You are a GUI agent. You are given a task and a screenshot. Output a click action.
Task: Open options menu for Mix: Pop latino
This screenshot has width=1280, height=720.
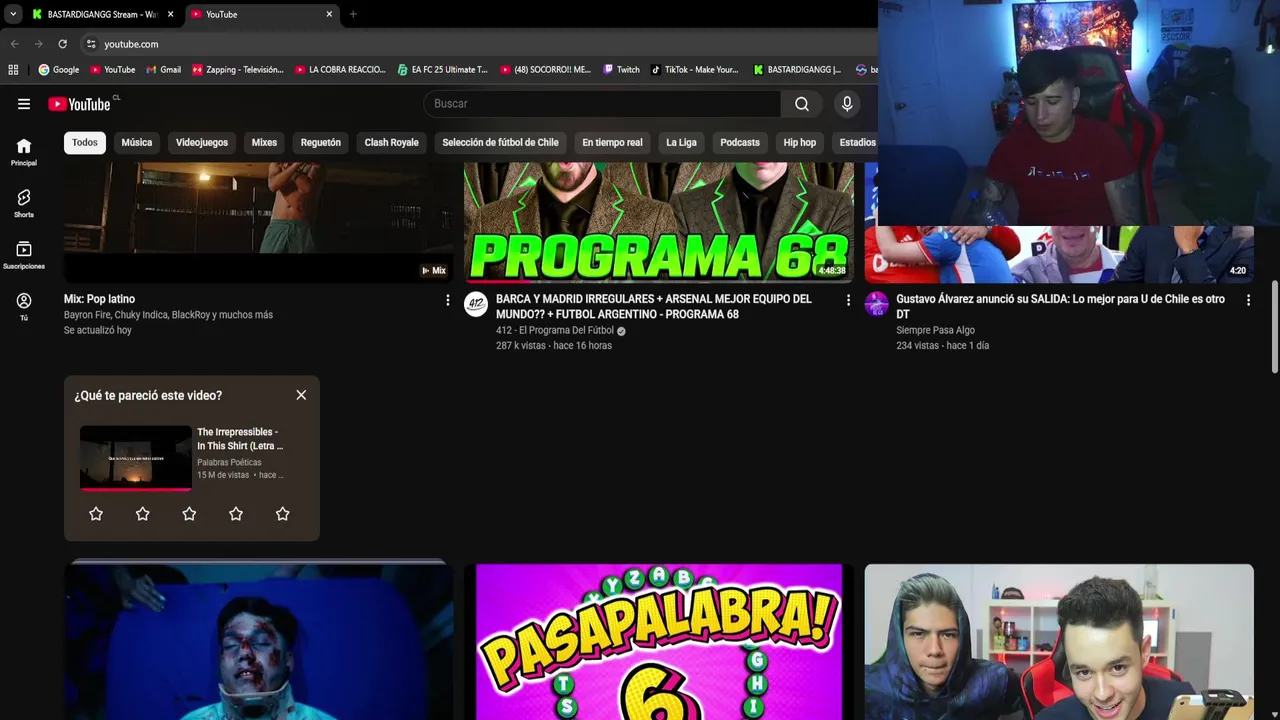tap(447, 300)
